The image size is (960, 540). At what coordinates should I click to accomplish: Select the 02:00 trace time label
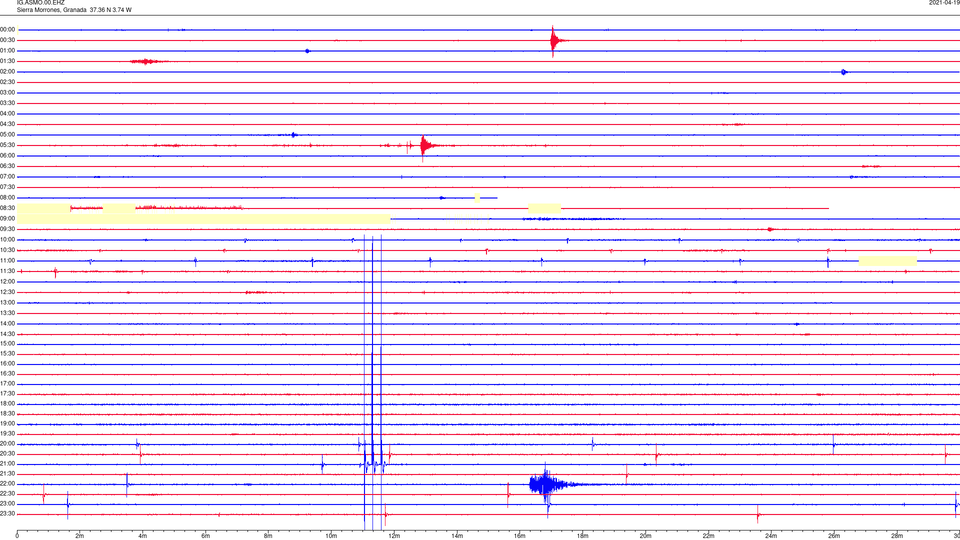tap(8, 72)
